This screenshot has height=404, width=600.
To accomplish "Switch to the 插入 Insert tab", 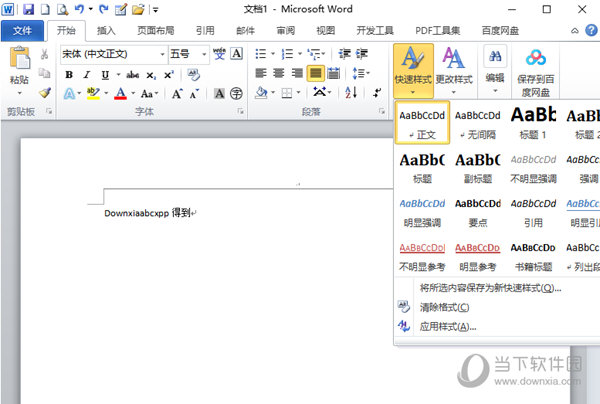I will click(x=106, y=31).
